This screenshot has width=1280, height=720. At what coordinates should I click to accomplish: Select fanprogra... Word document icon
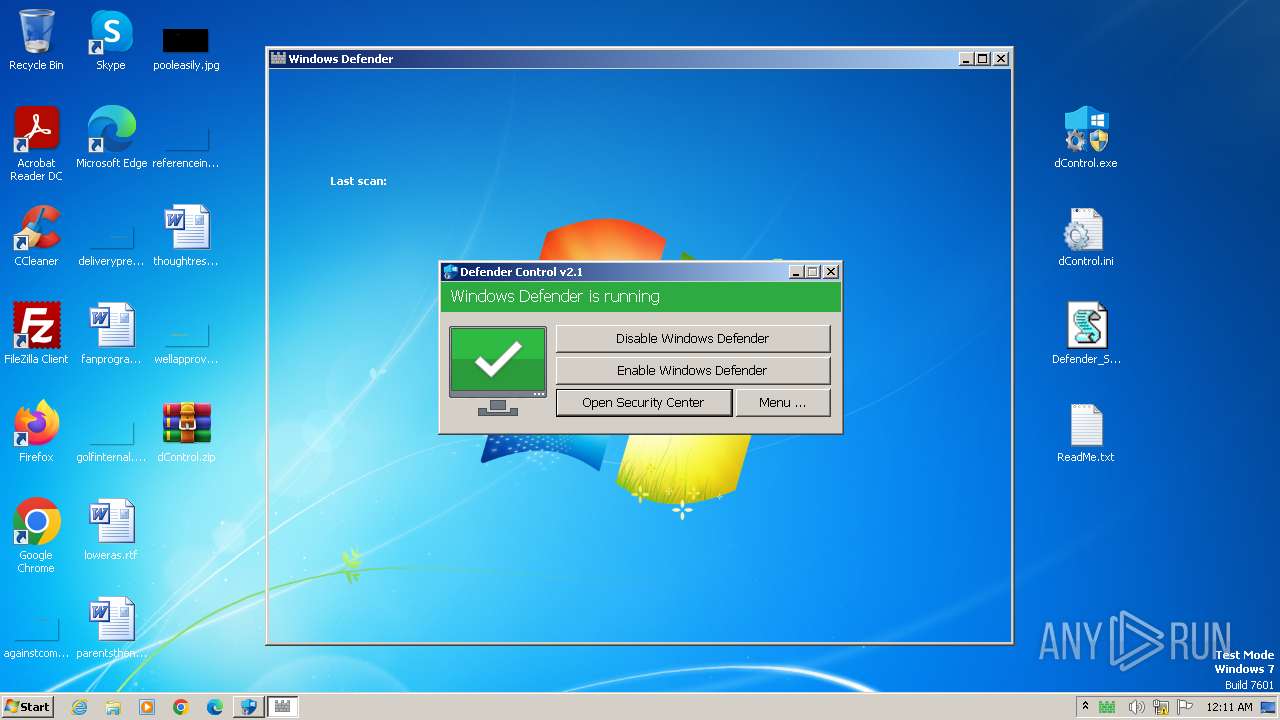tap(111, 334)
